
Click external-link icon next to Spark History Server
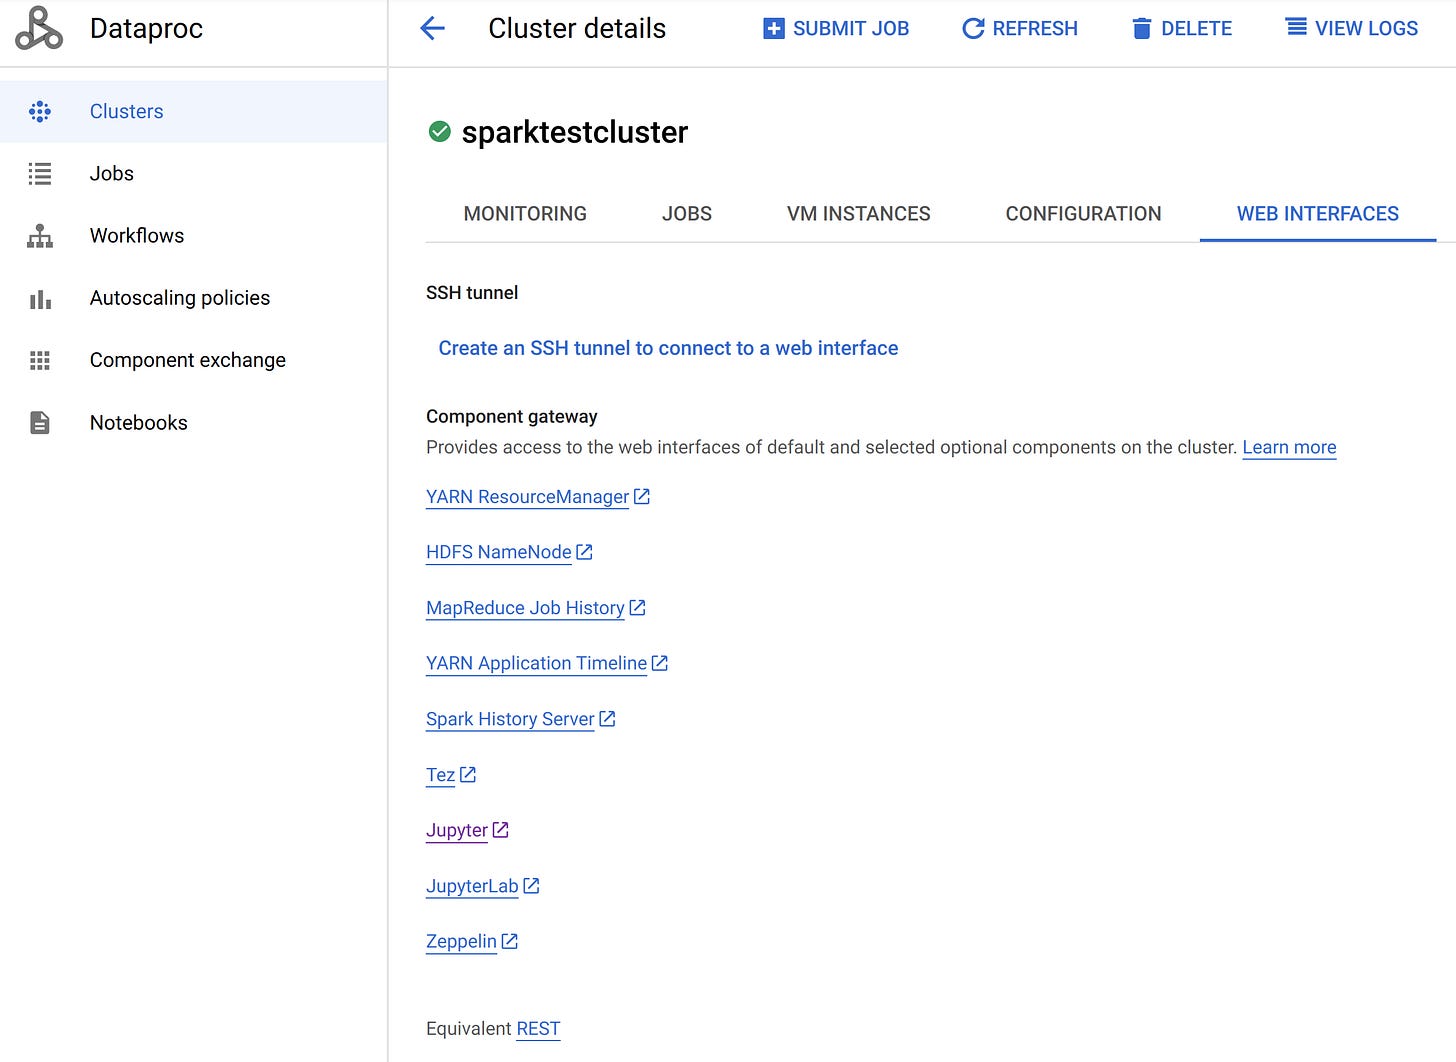[x=607, y=718]
